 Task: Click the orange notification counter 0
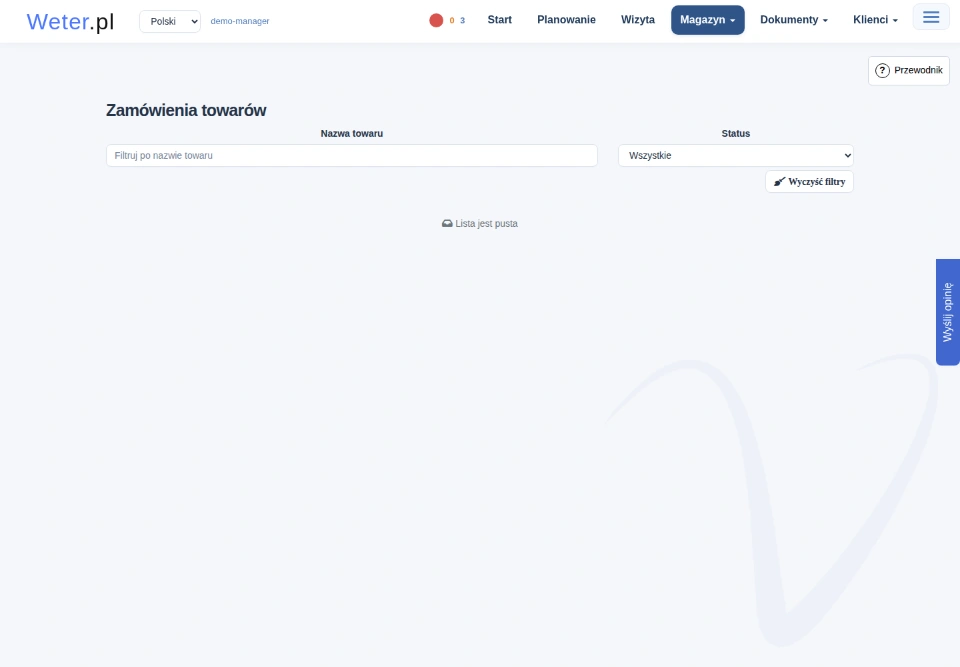coord(452,21)
